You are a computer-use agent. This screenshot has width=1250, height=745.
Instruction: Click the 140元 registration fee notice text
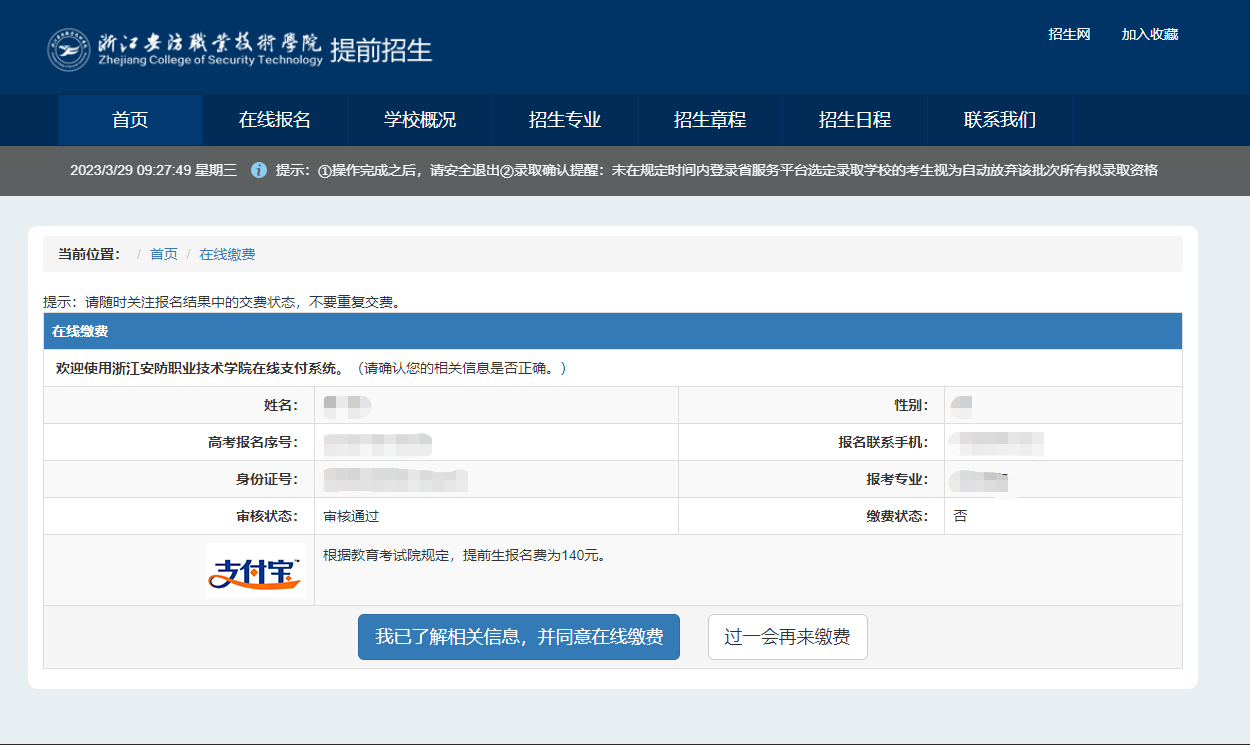pyautogui.click(x=464, y=555)
